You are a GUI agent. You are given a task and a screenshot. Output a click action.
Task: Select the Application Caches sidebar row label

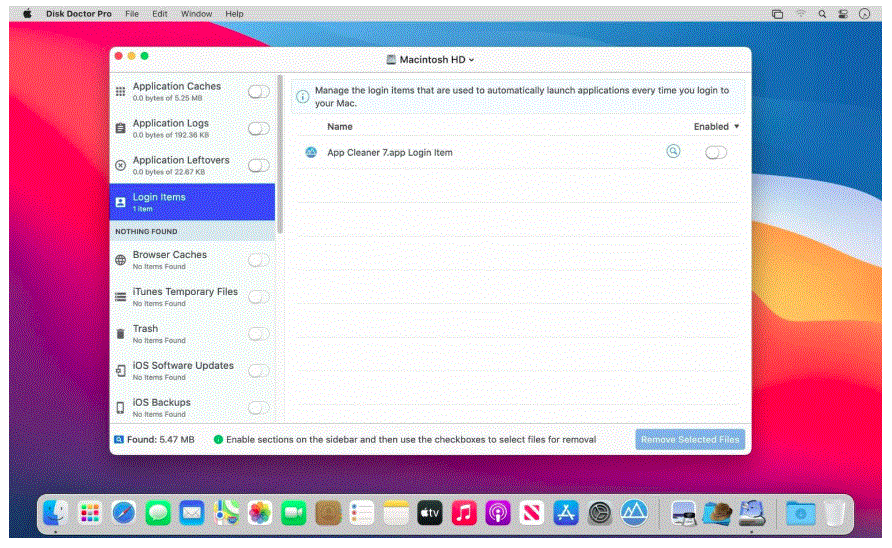click(x=177, y=86)
